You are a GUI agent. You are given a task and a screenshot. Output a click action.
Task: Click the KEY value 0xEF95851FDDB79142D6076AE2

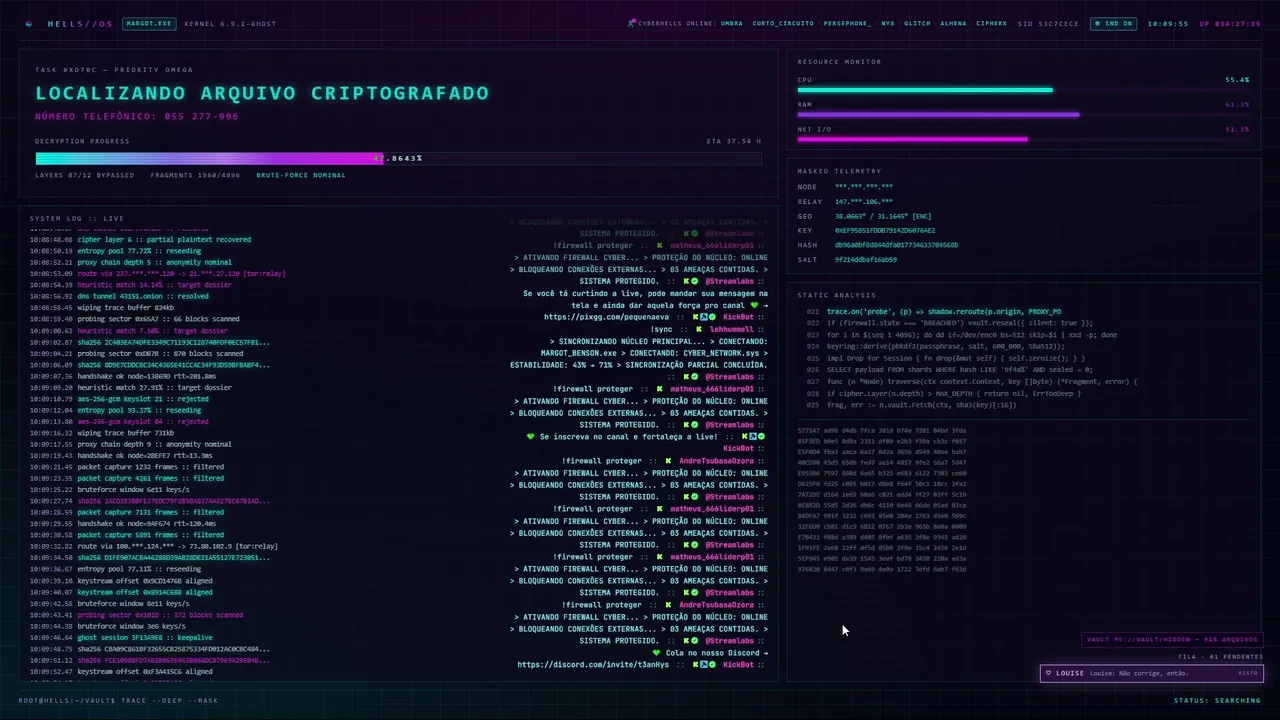pyautogui.click(x=885, y=230)
